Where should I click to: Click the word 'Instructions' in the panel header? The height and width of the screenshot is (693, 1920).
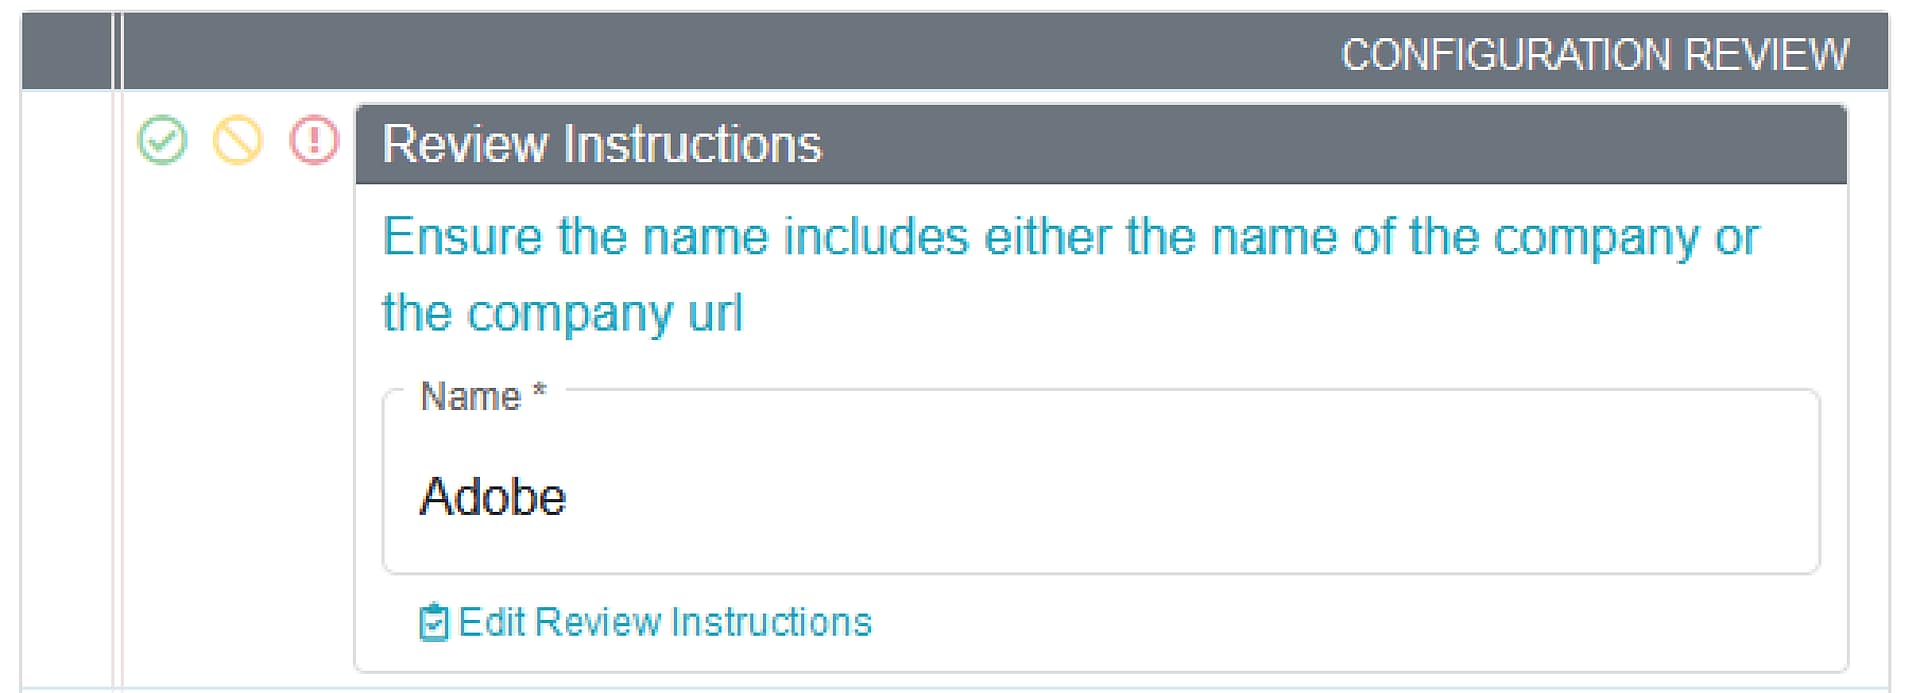click(692, 144)
